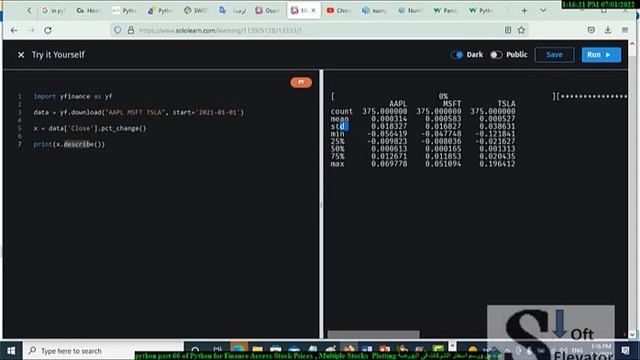Close the Try it Yourself panel
This screenshot has height=360, width=640.
[x=21, y=55]
